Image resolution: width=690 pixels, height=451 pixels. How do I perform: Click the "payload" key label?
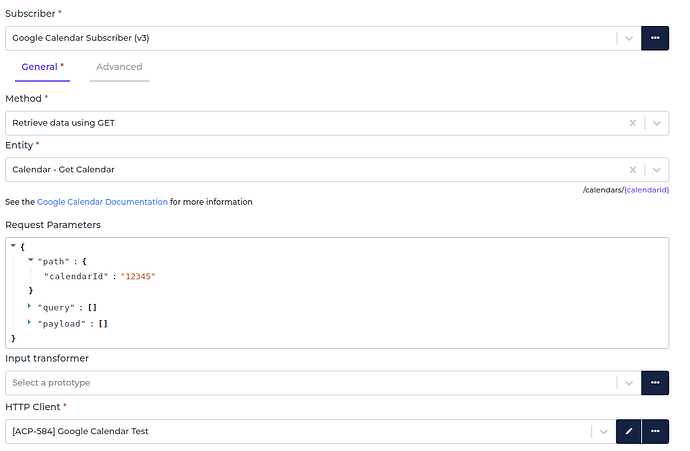[61, 324]
